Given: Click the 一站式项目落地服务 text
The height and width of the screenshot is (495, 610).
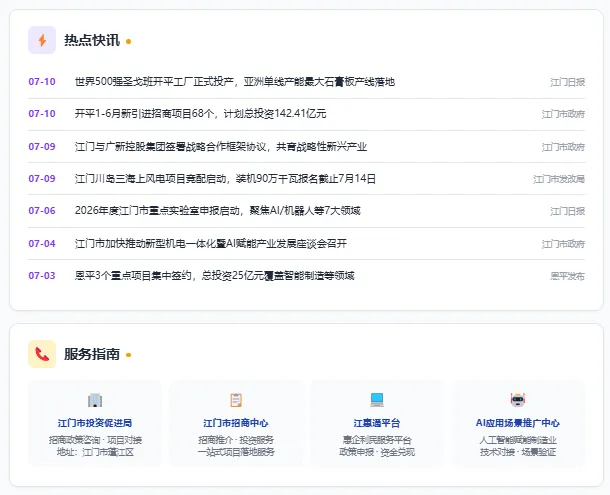Looking at the screenshot, I should pos(236,452).
